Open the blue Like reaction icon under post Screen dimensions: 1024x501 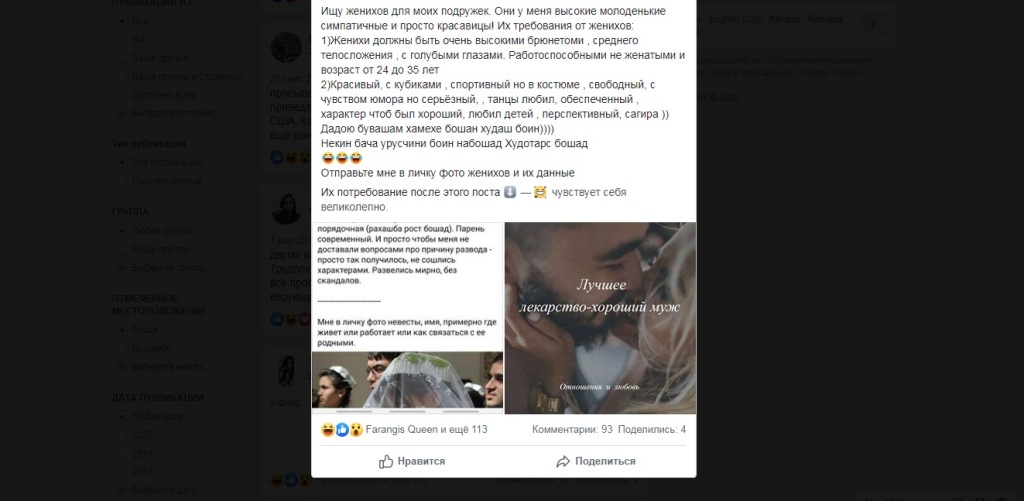(x=342, y=430)
